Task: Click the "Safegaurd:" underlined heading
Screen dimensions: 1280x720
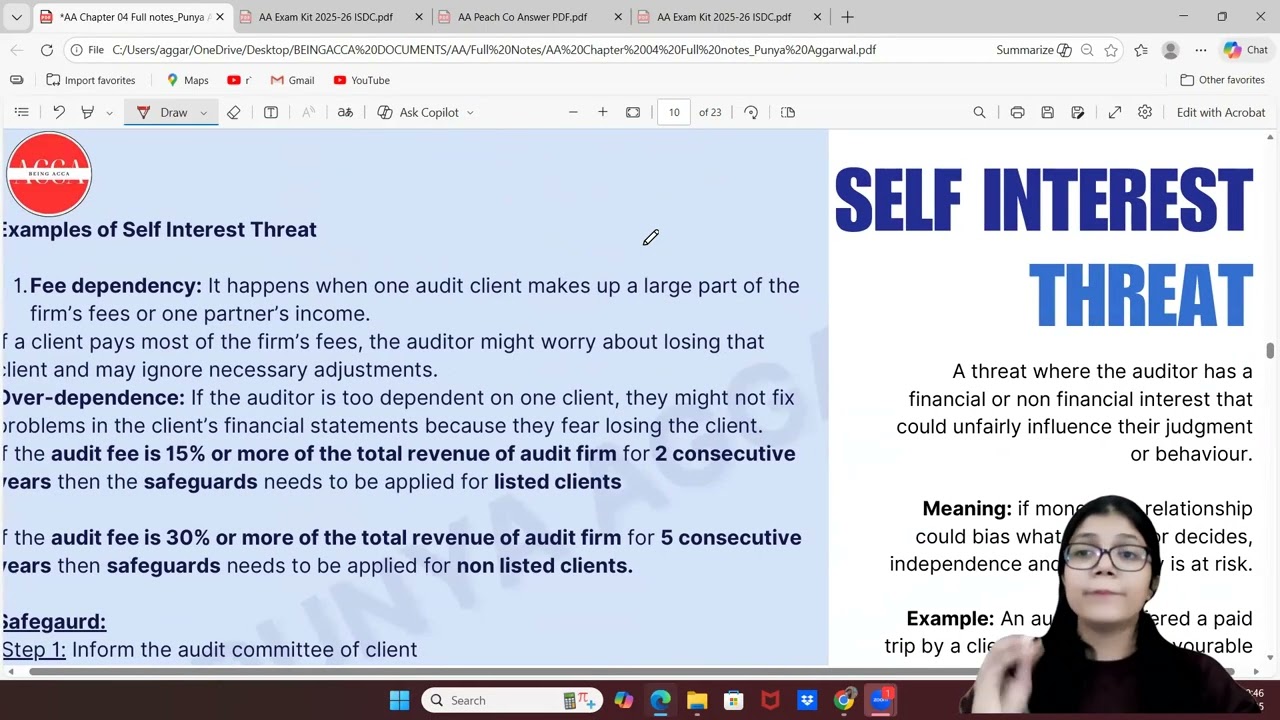Action: (53, 621)
